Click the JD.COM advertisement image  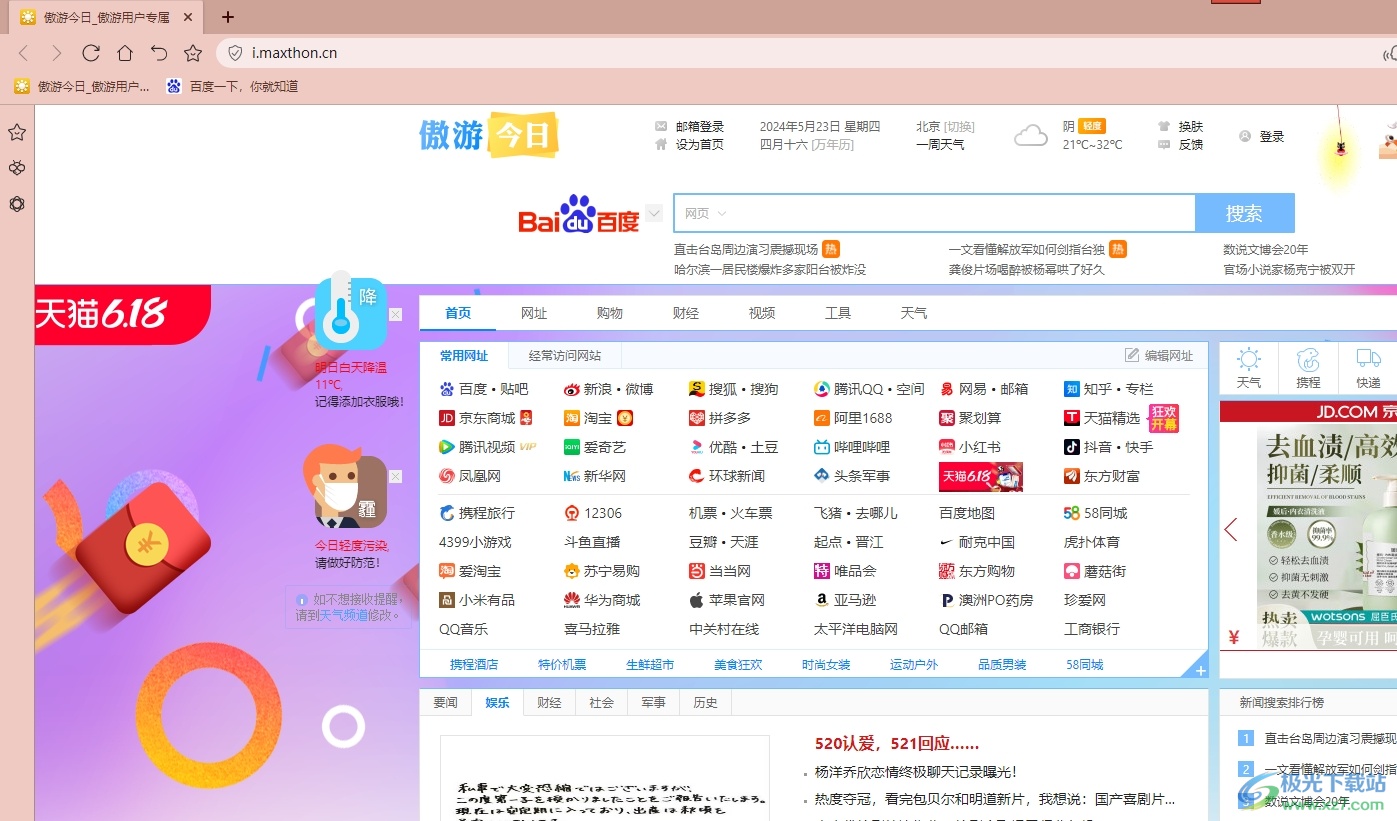[x=1308, y=526]
